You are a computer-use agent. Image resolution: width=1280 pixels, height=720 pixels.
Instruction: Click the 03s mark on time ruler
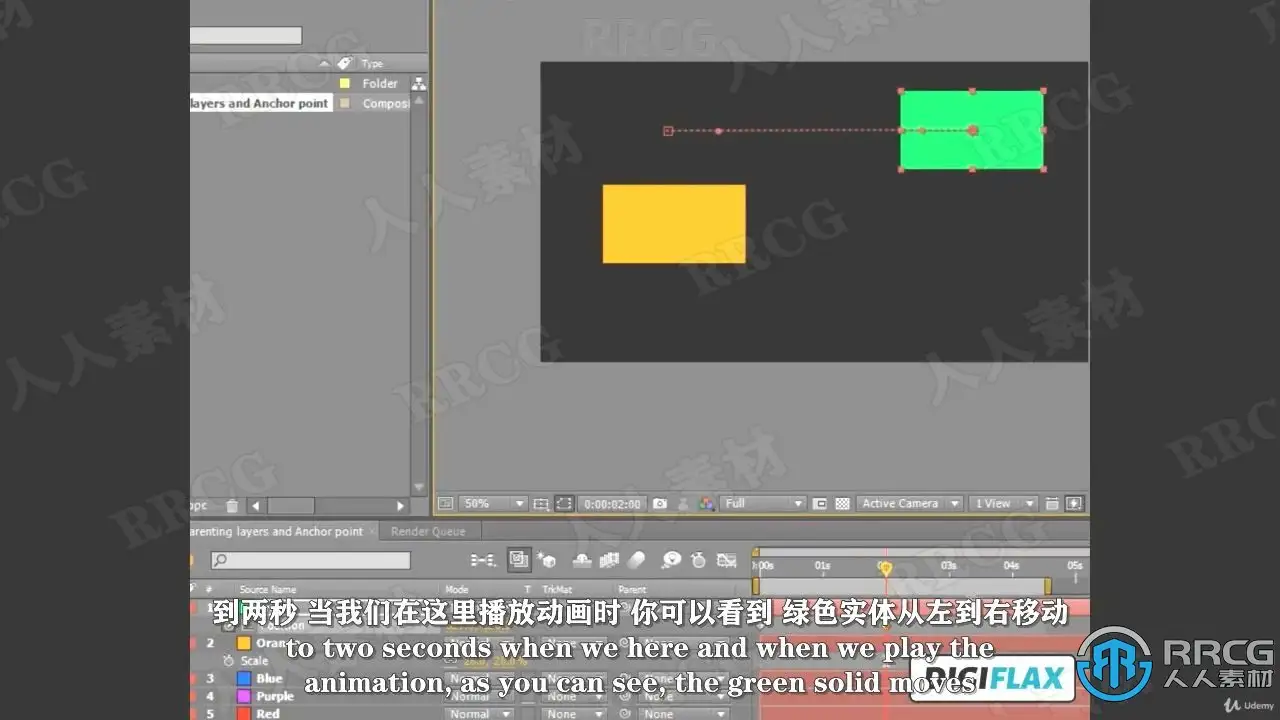point(949,566)
